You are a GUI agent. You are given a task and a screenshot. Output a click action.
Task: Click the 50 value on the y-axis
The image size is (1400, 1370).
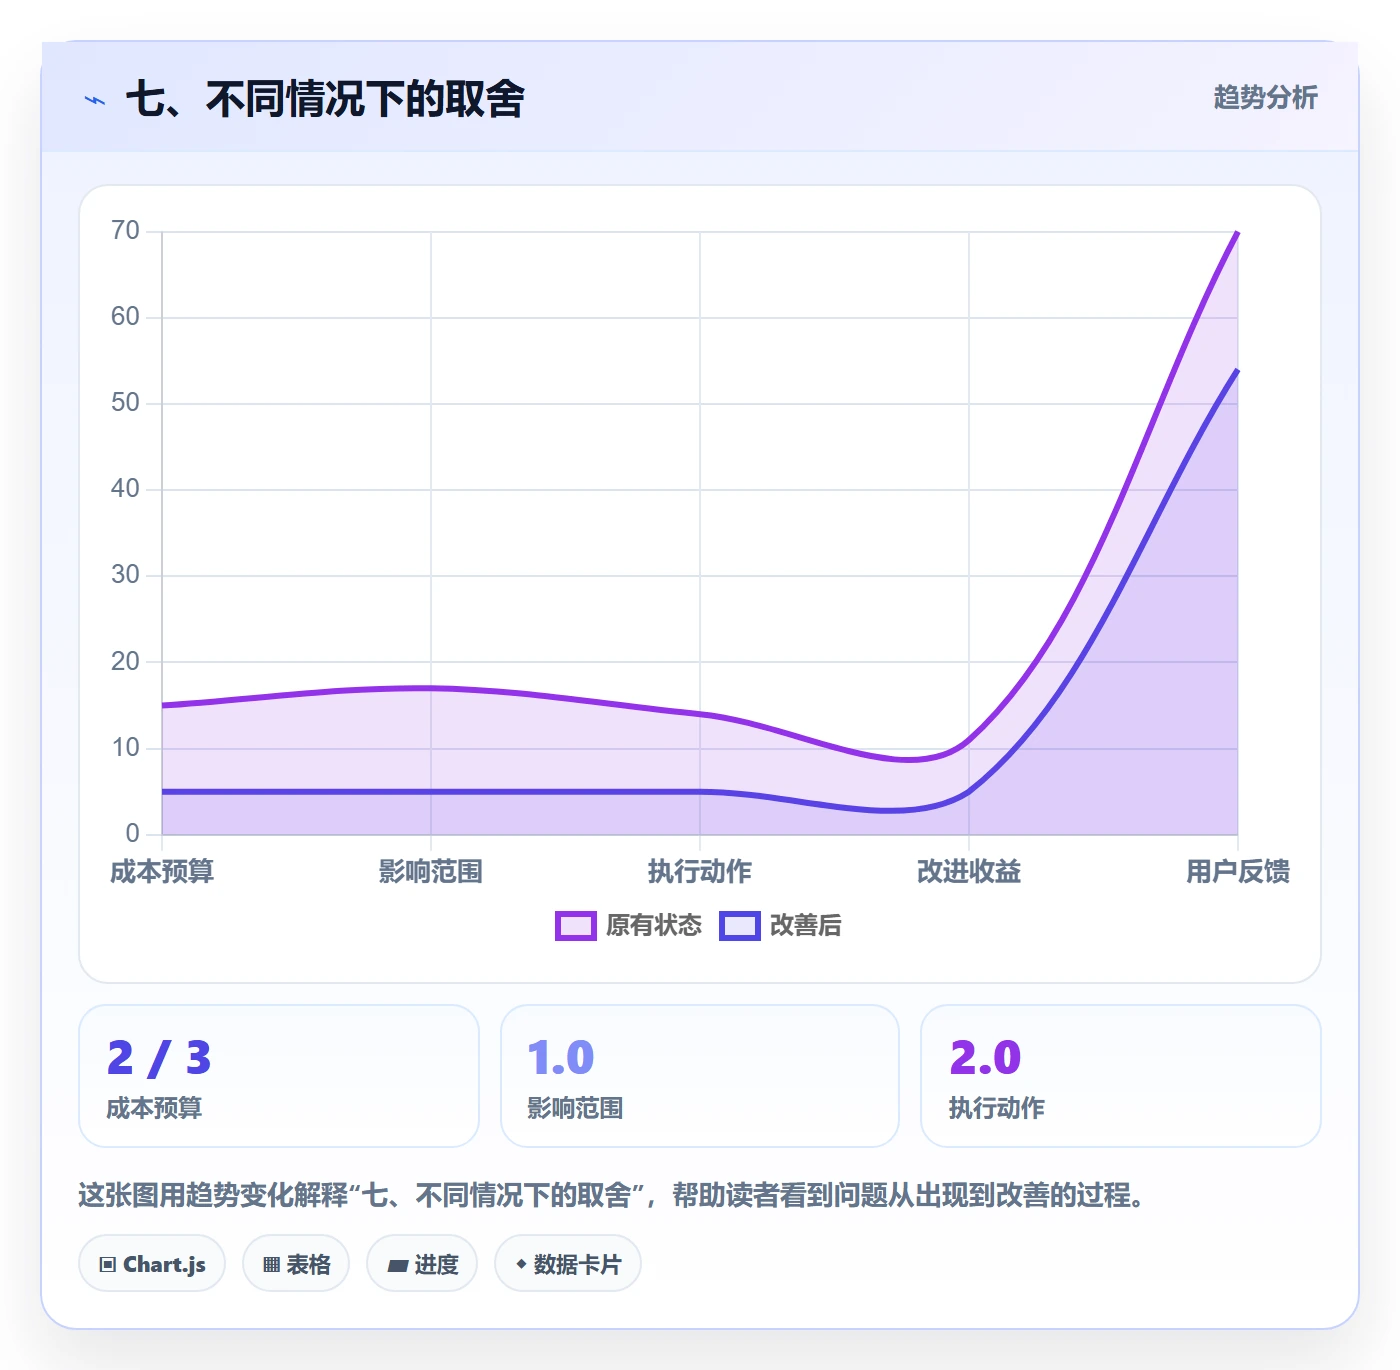pos(125,403)
